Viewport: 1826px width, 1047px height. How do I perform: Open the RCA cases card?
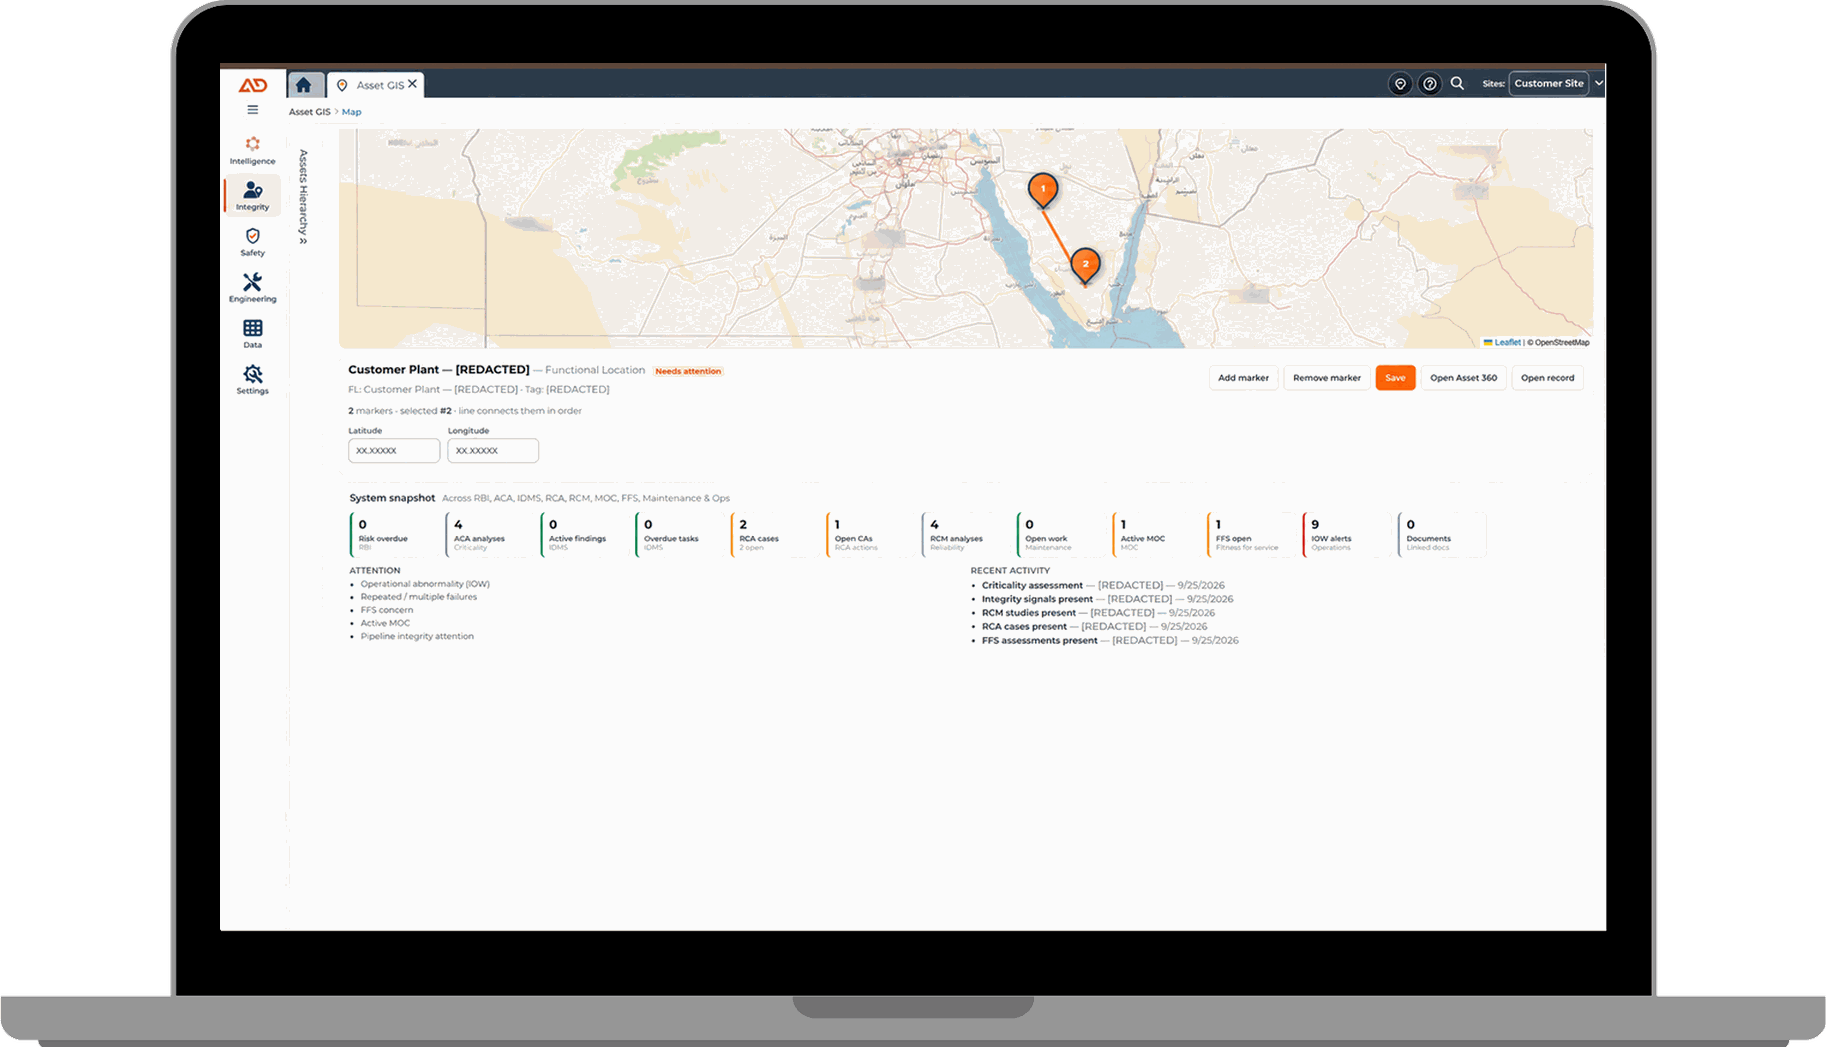(x=775, y=535)
